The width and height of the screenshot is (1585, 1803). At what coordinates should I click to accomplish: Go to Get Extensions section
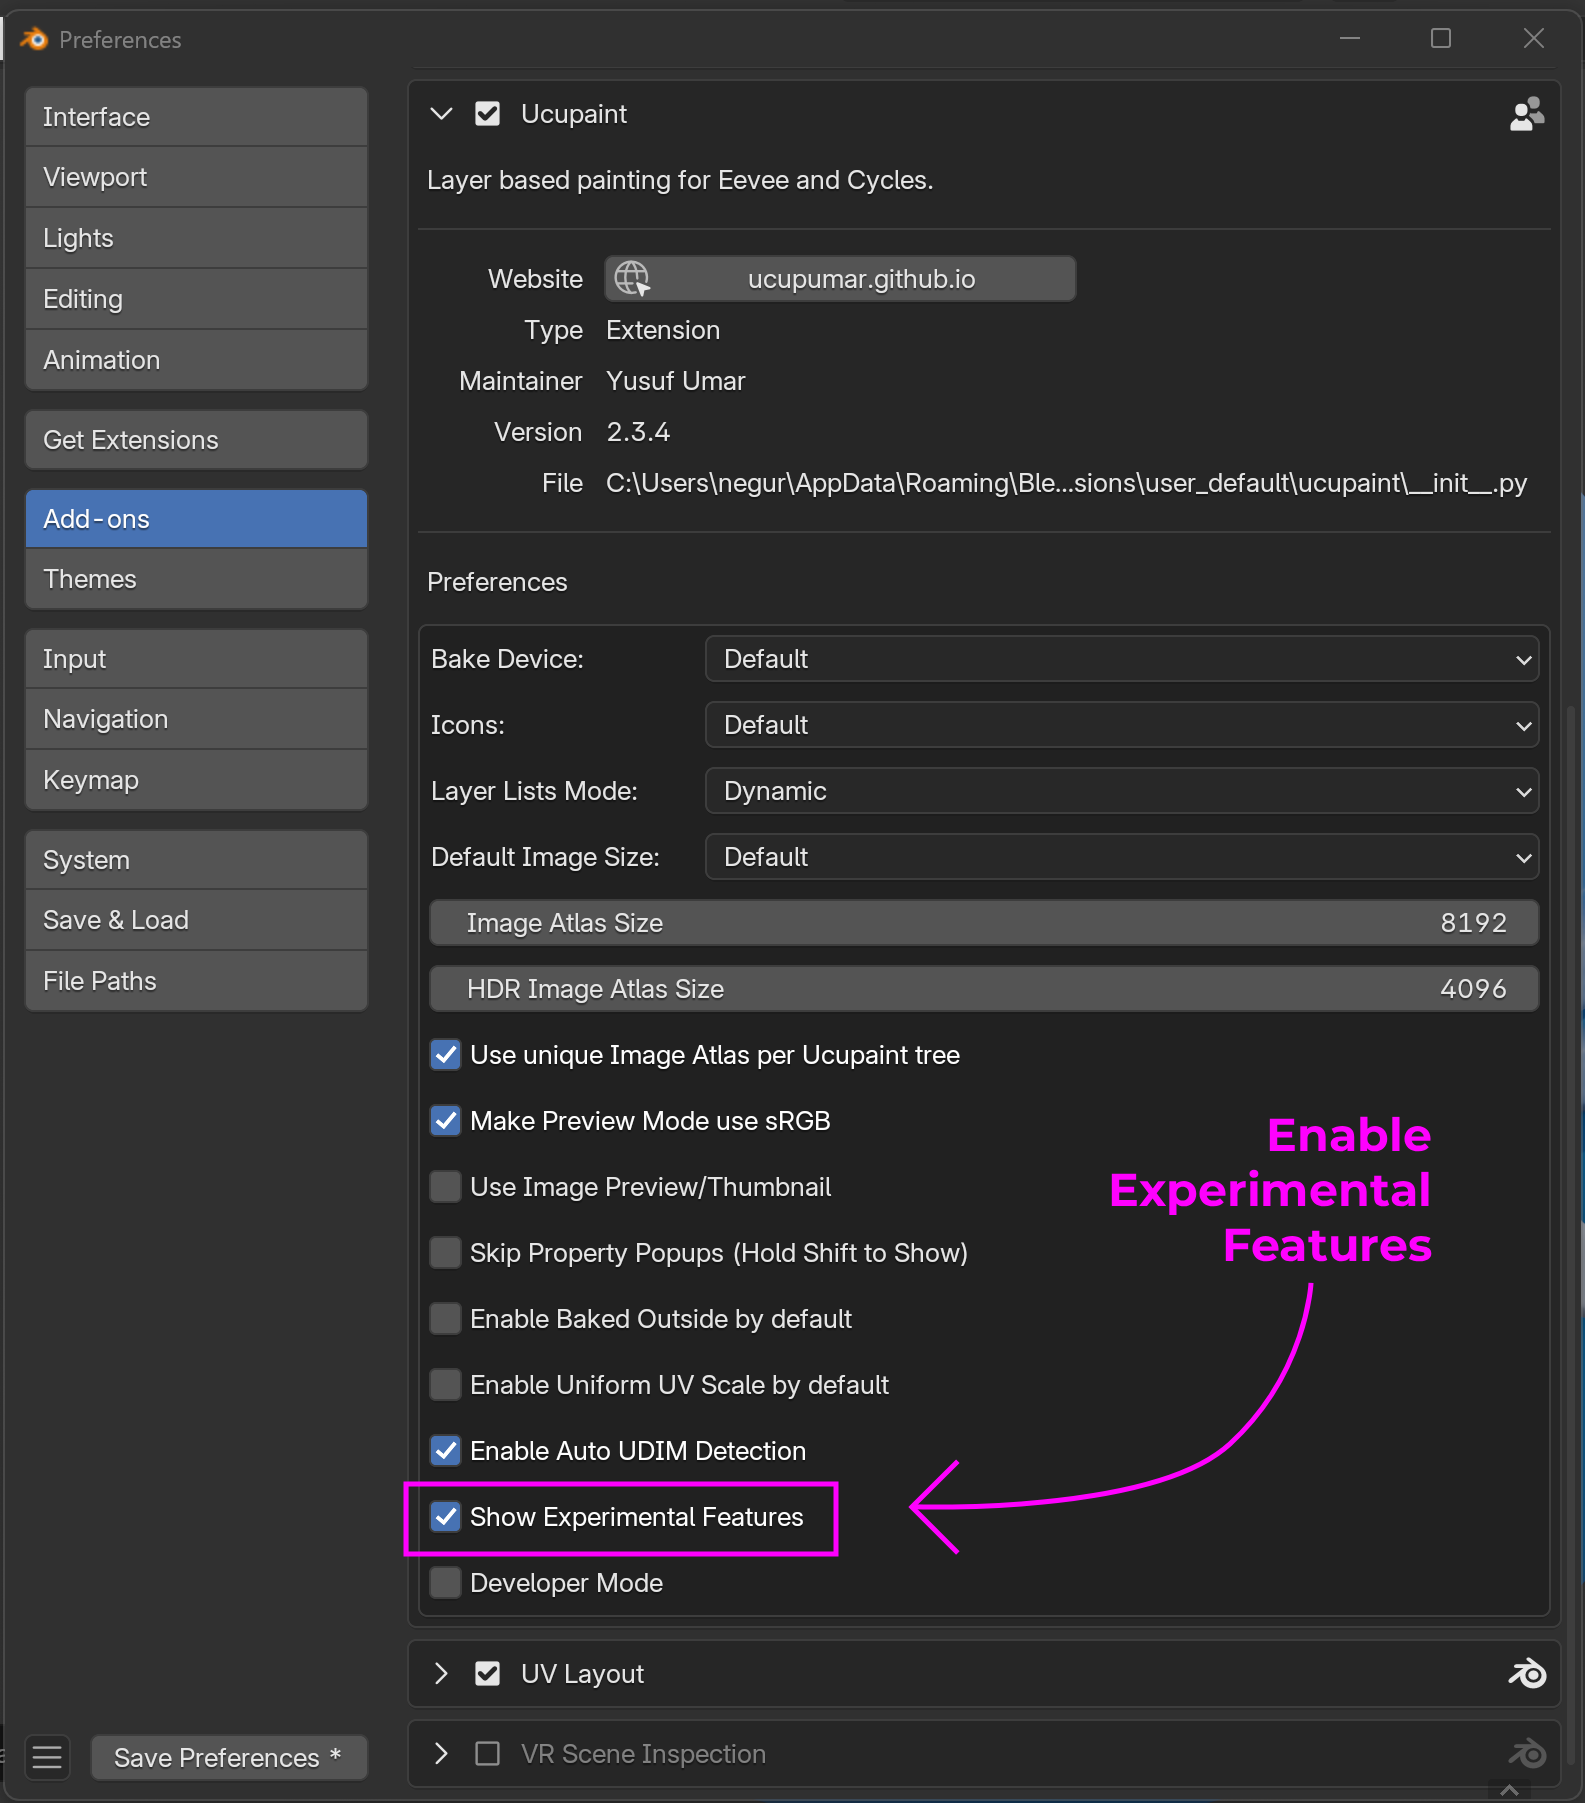196,440
